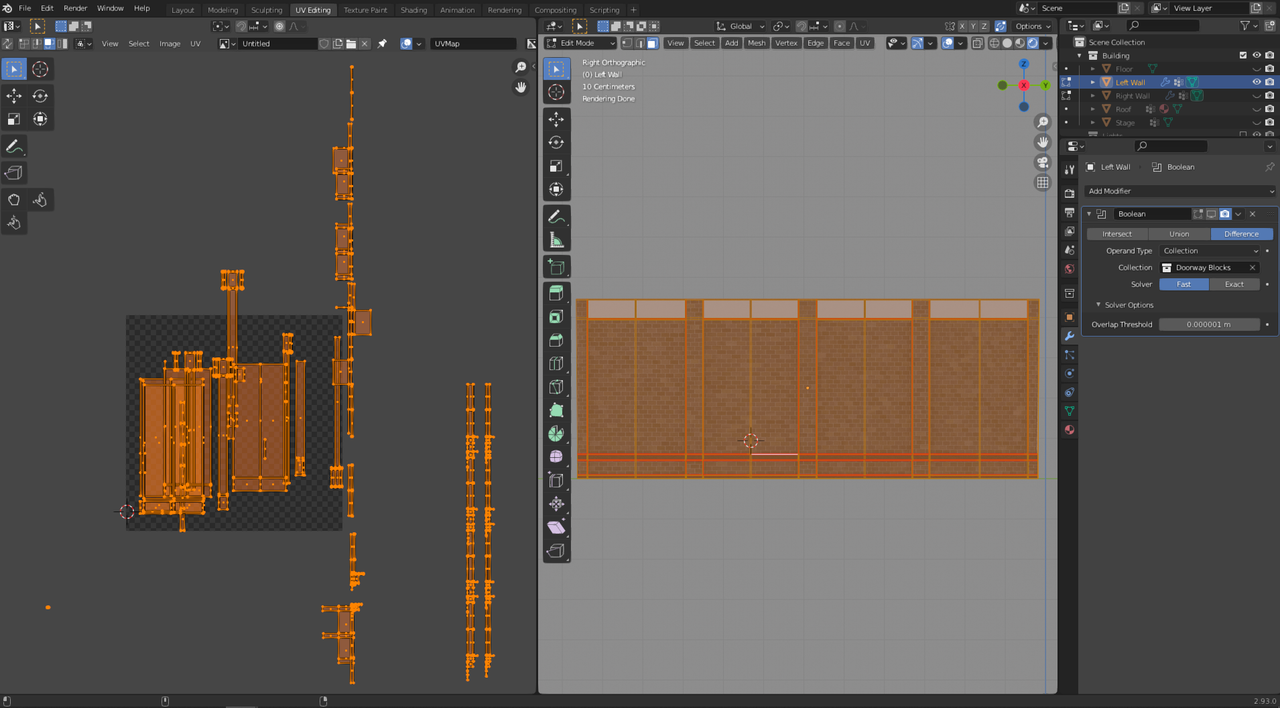Toggle camera view in 3D viewport
1280x708 pixels.
1043,162
